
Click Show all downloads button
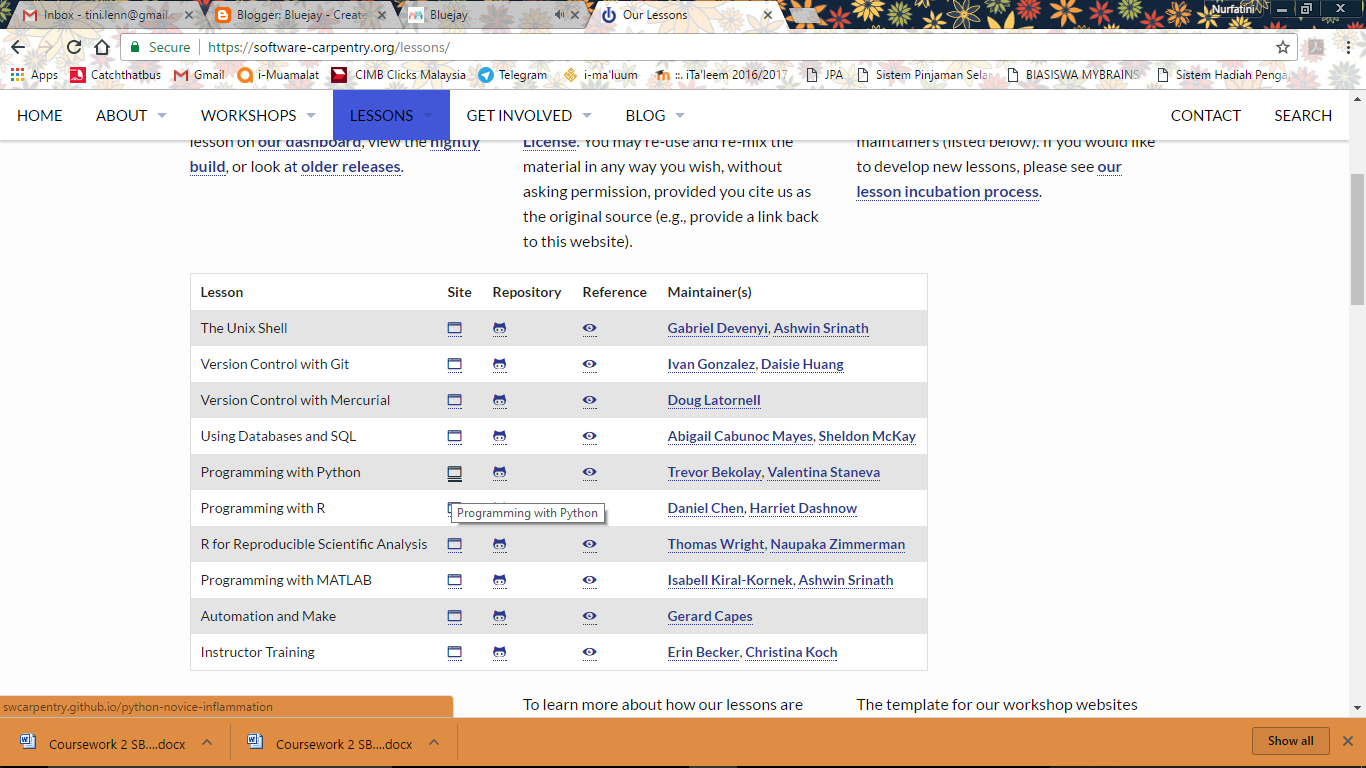tap(1291, 741)
